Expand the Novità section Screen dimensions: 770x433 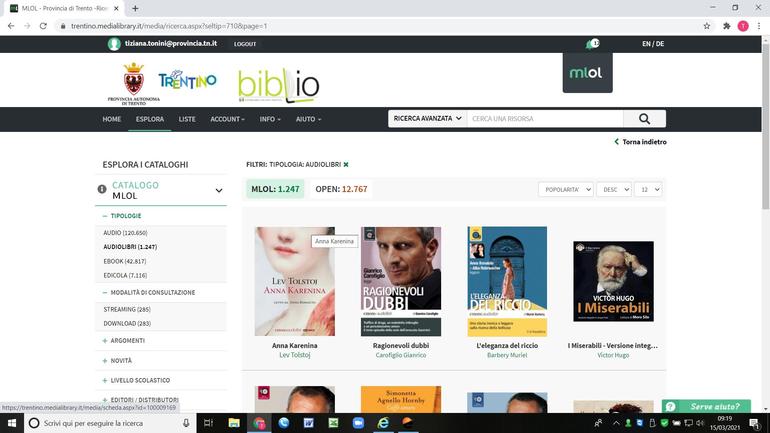tap(117, 360)
